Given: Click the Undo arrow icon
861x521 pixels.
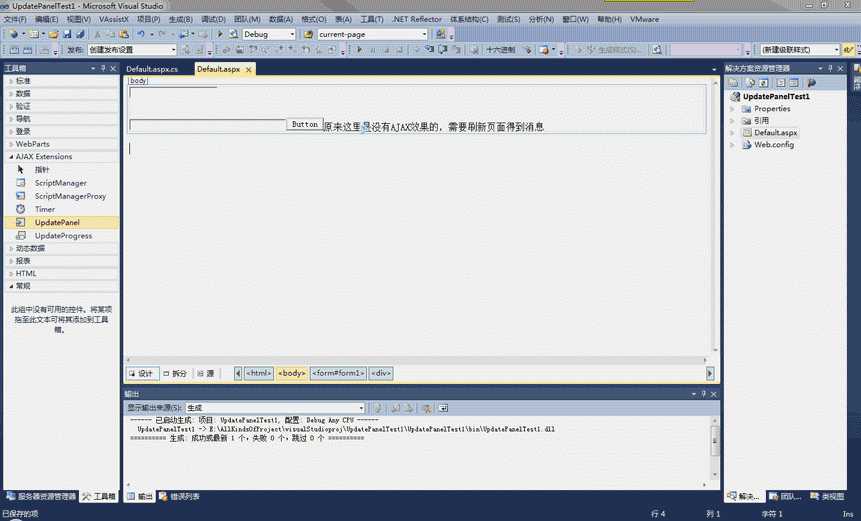Looking at the screenshot, I should click(x=142, y=34).
